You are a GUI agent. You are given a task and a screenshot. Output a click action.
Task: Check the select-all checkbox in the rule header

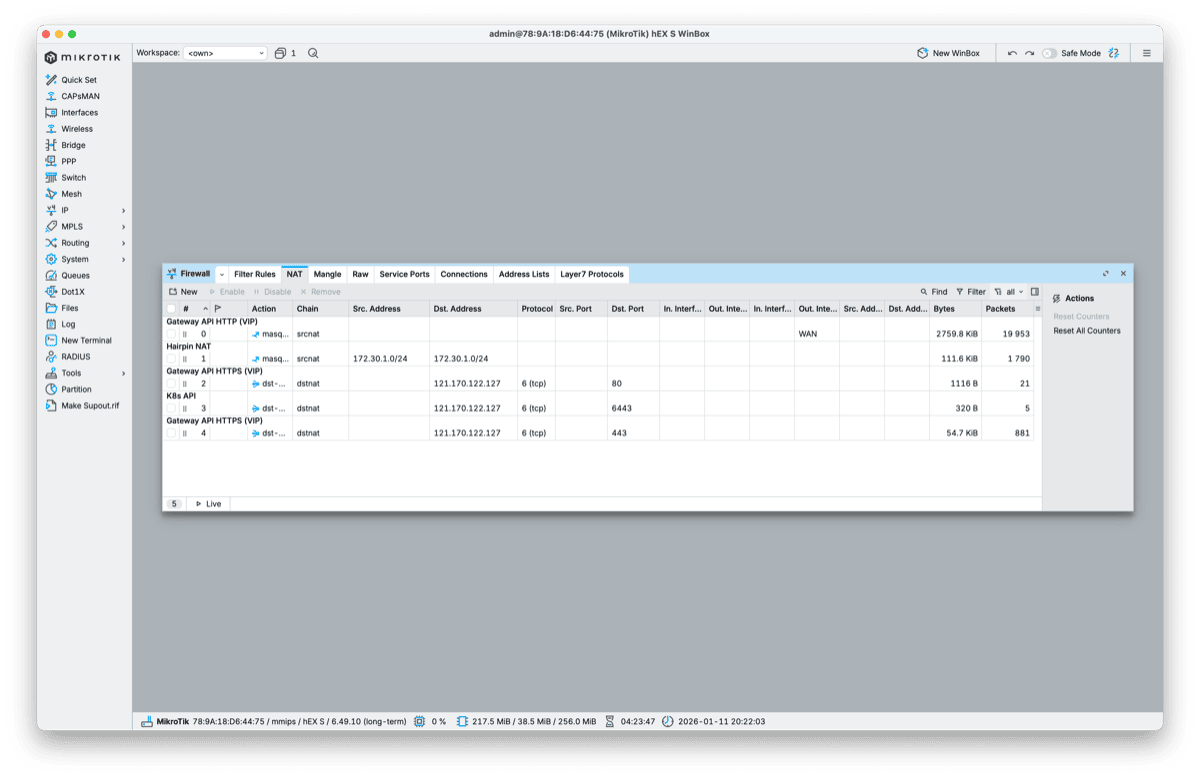172,308
